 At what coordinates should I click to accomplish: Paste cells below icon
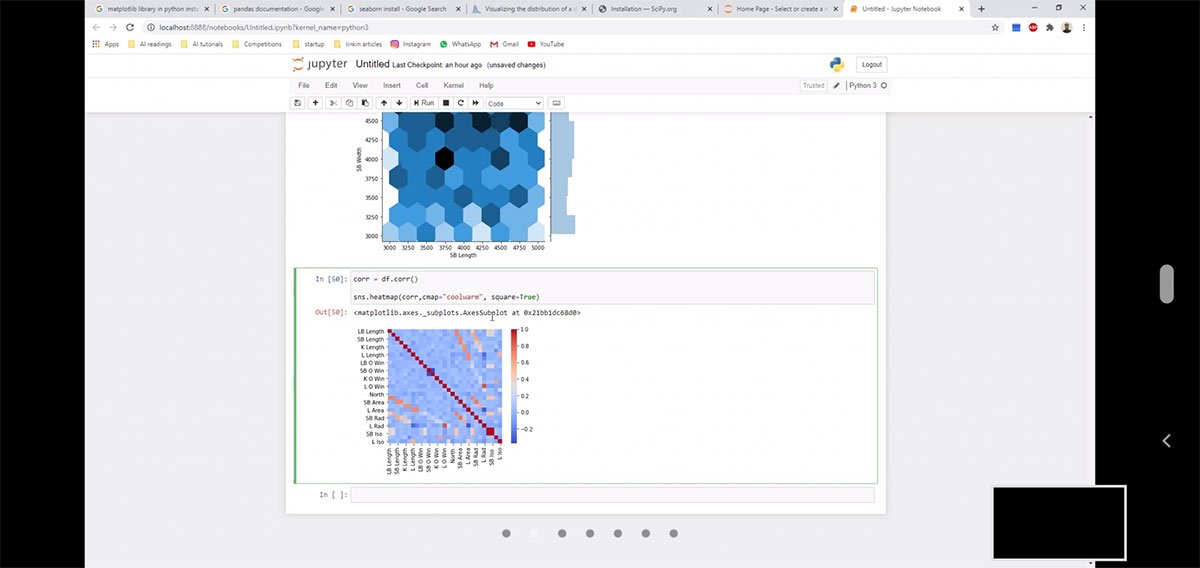coord(365,103)
